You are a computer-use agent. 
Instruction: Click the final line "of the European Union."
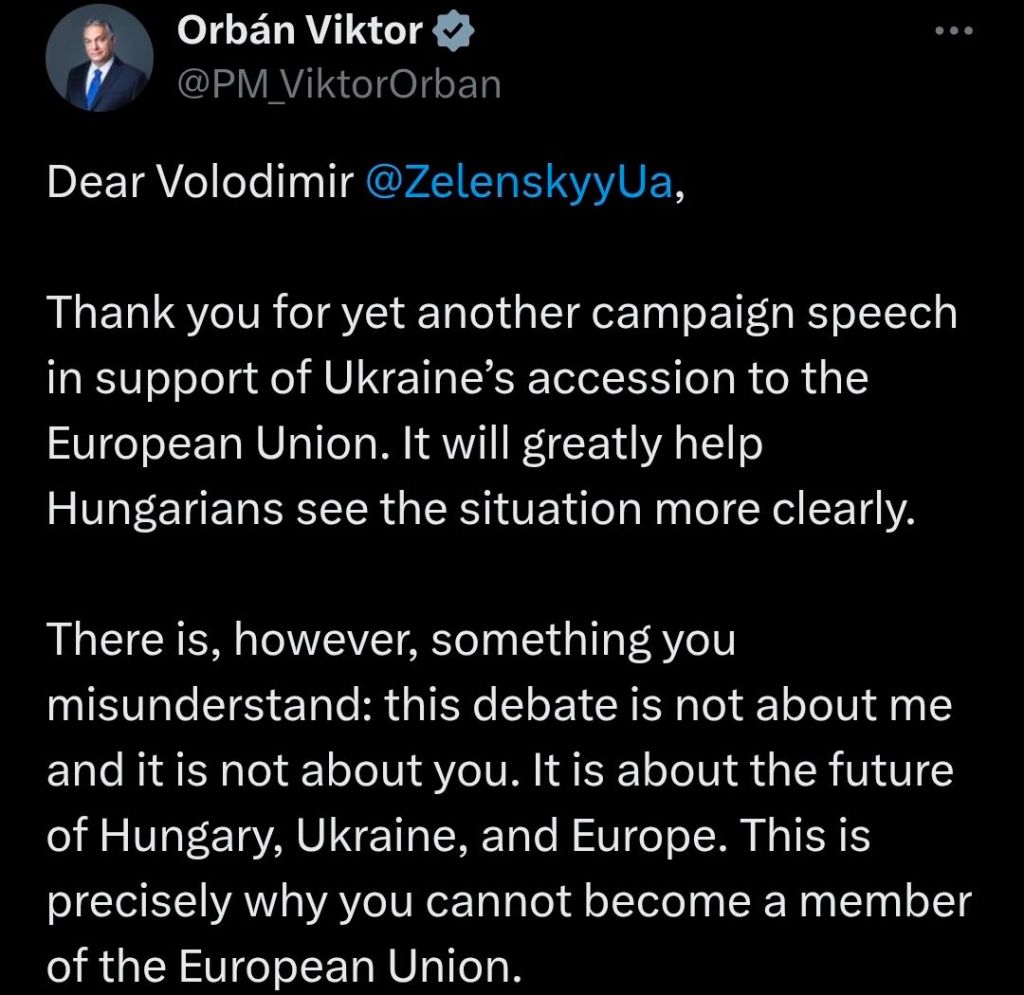[x=285, y=966]
